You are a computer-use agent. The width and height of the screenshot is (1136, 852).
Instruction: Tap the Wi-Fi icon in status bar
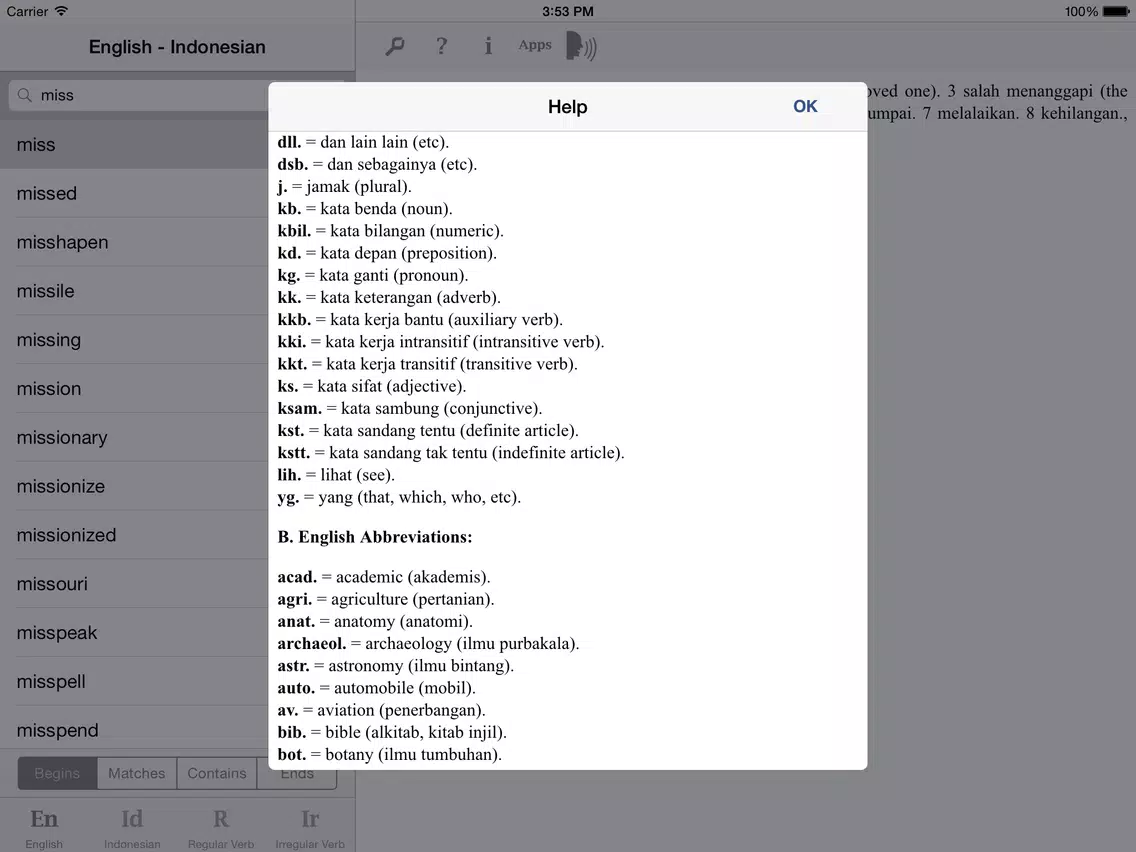(x=61, y=11)
